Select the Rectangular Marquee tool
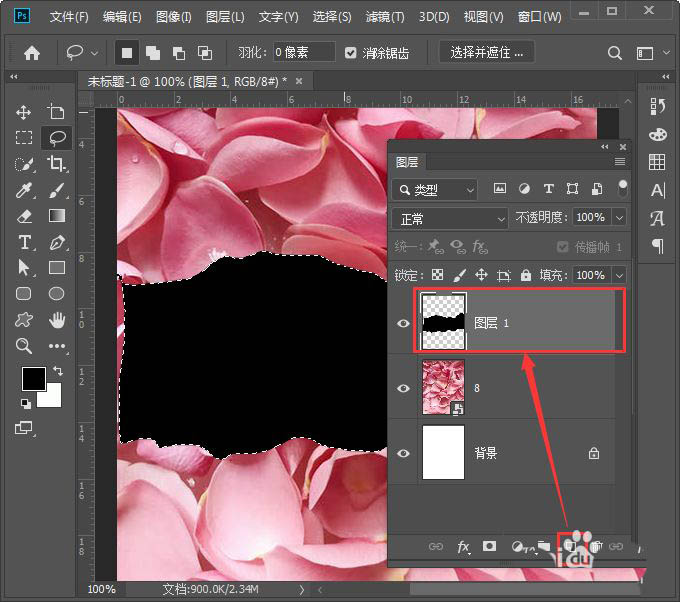680x602 pixels. coord(23,138)
